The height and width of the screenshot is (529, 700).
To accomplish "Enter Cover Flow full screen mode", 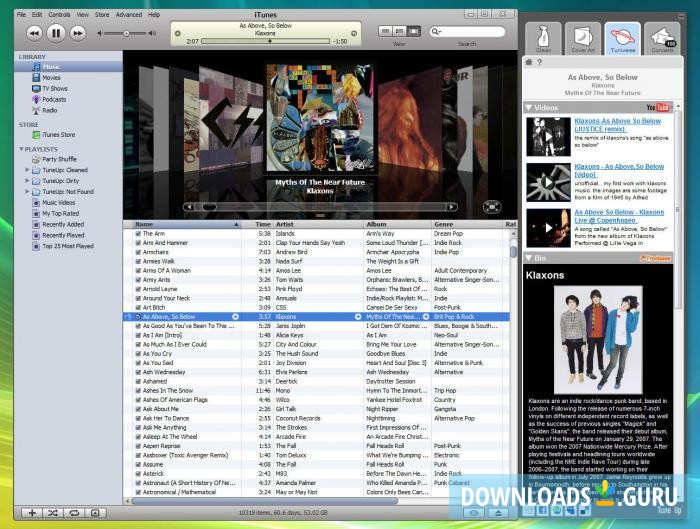I will tap(492, 207).
